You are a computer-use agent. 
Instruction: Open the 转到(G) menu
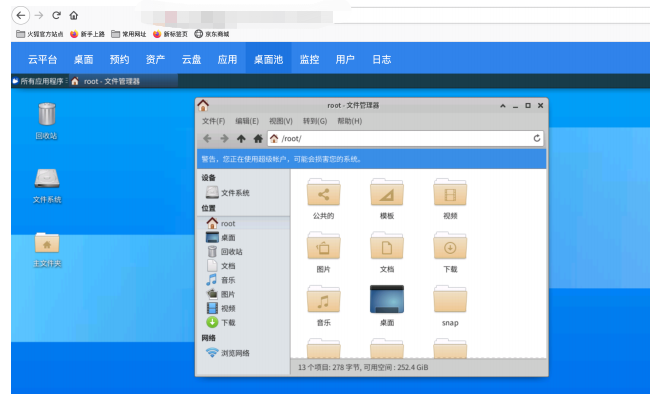coord(315,121)
